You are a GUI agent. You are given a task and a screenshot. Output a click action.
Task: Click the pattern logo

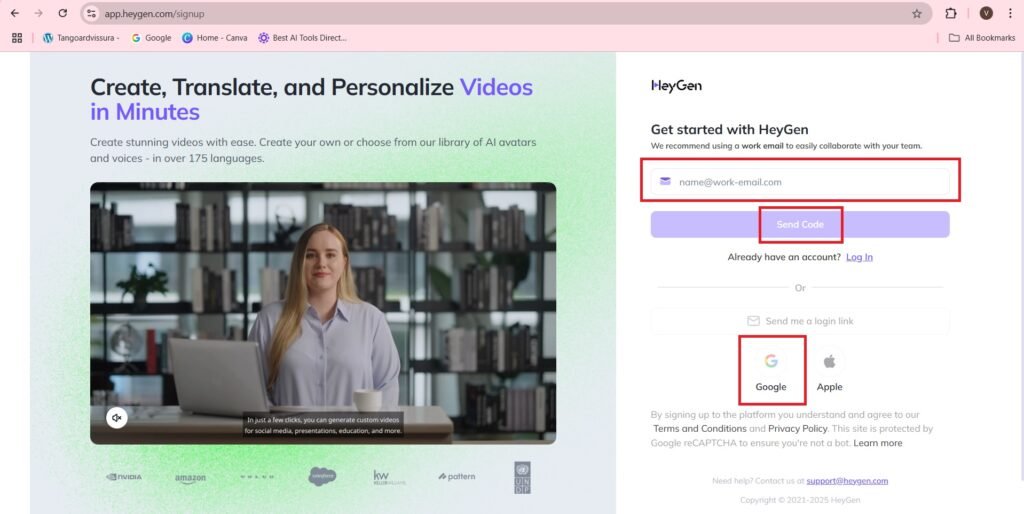(x=456, y=477)
